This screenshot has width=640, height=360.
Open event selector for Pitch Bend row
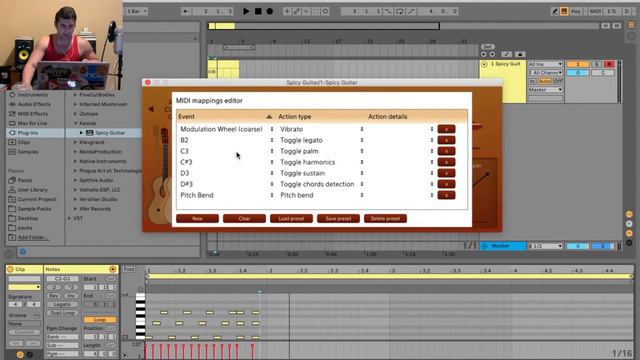[272, 195]
